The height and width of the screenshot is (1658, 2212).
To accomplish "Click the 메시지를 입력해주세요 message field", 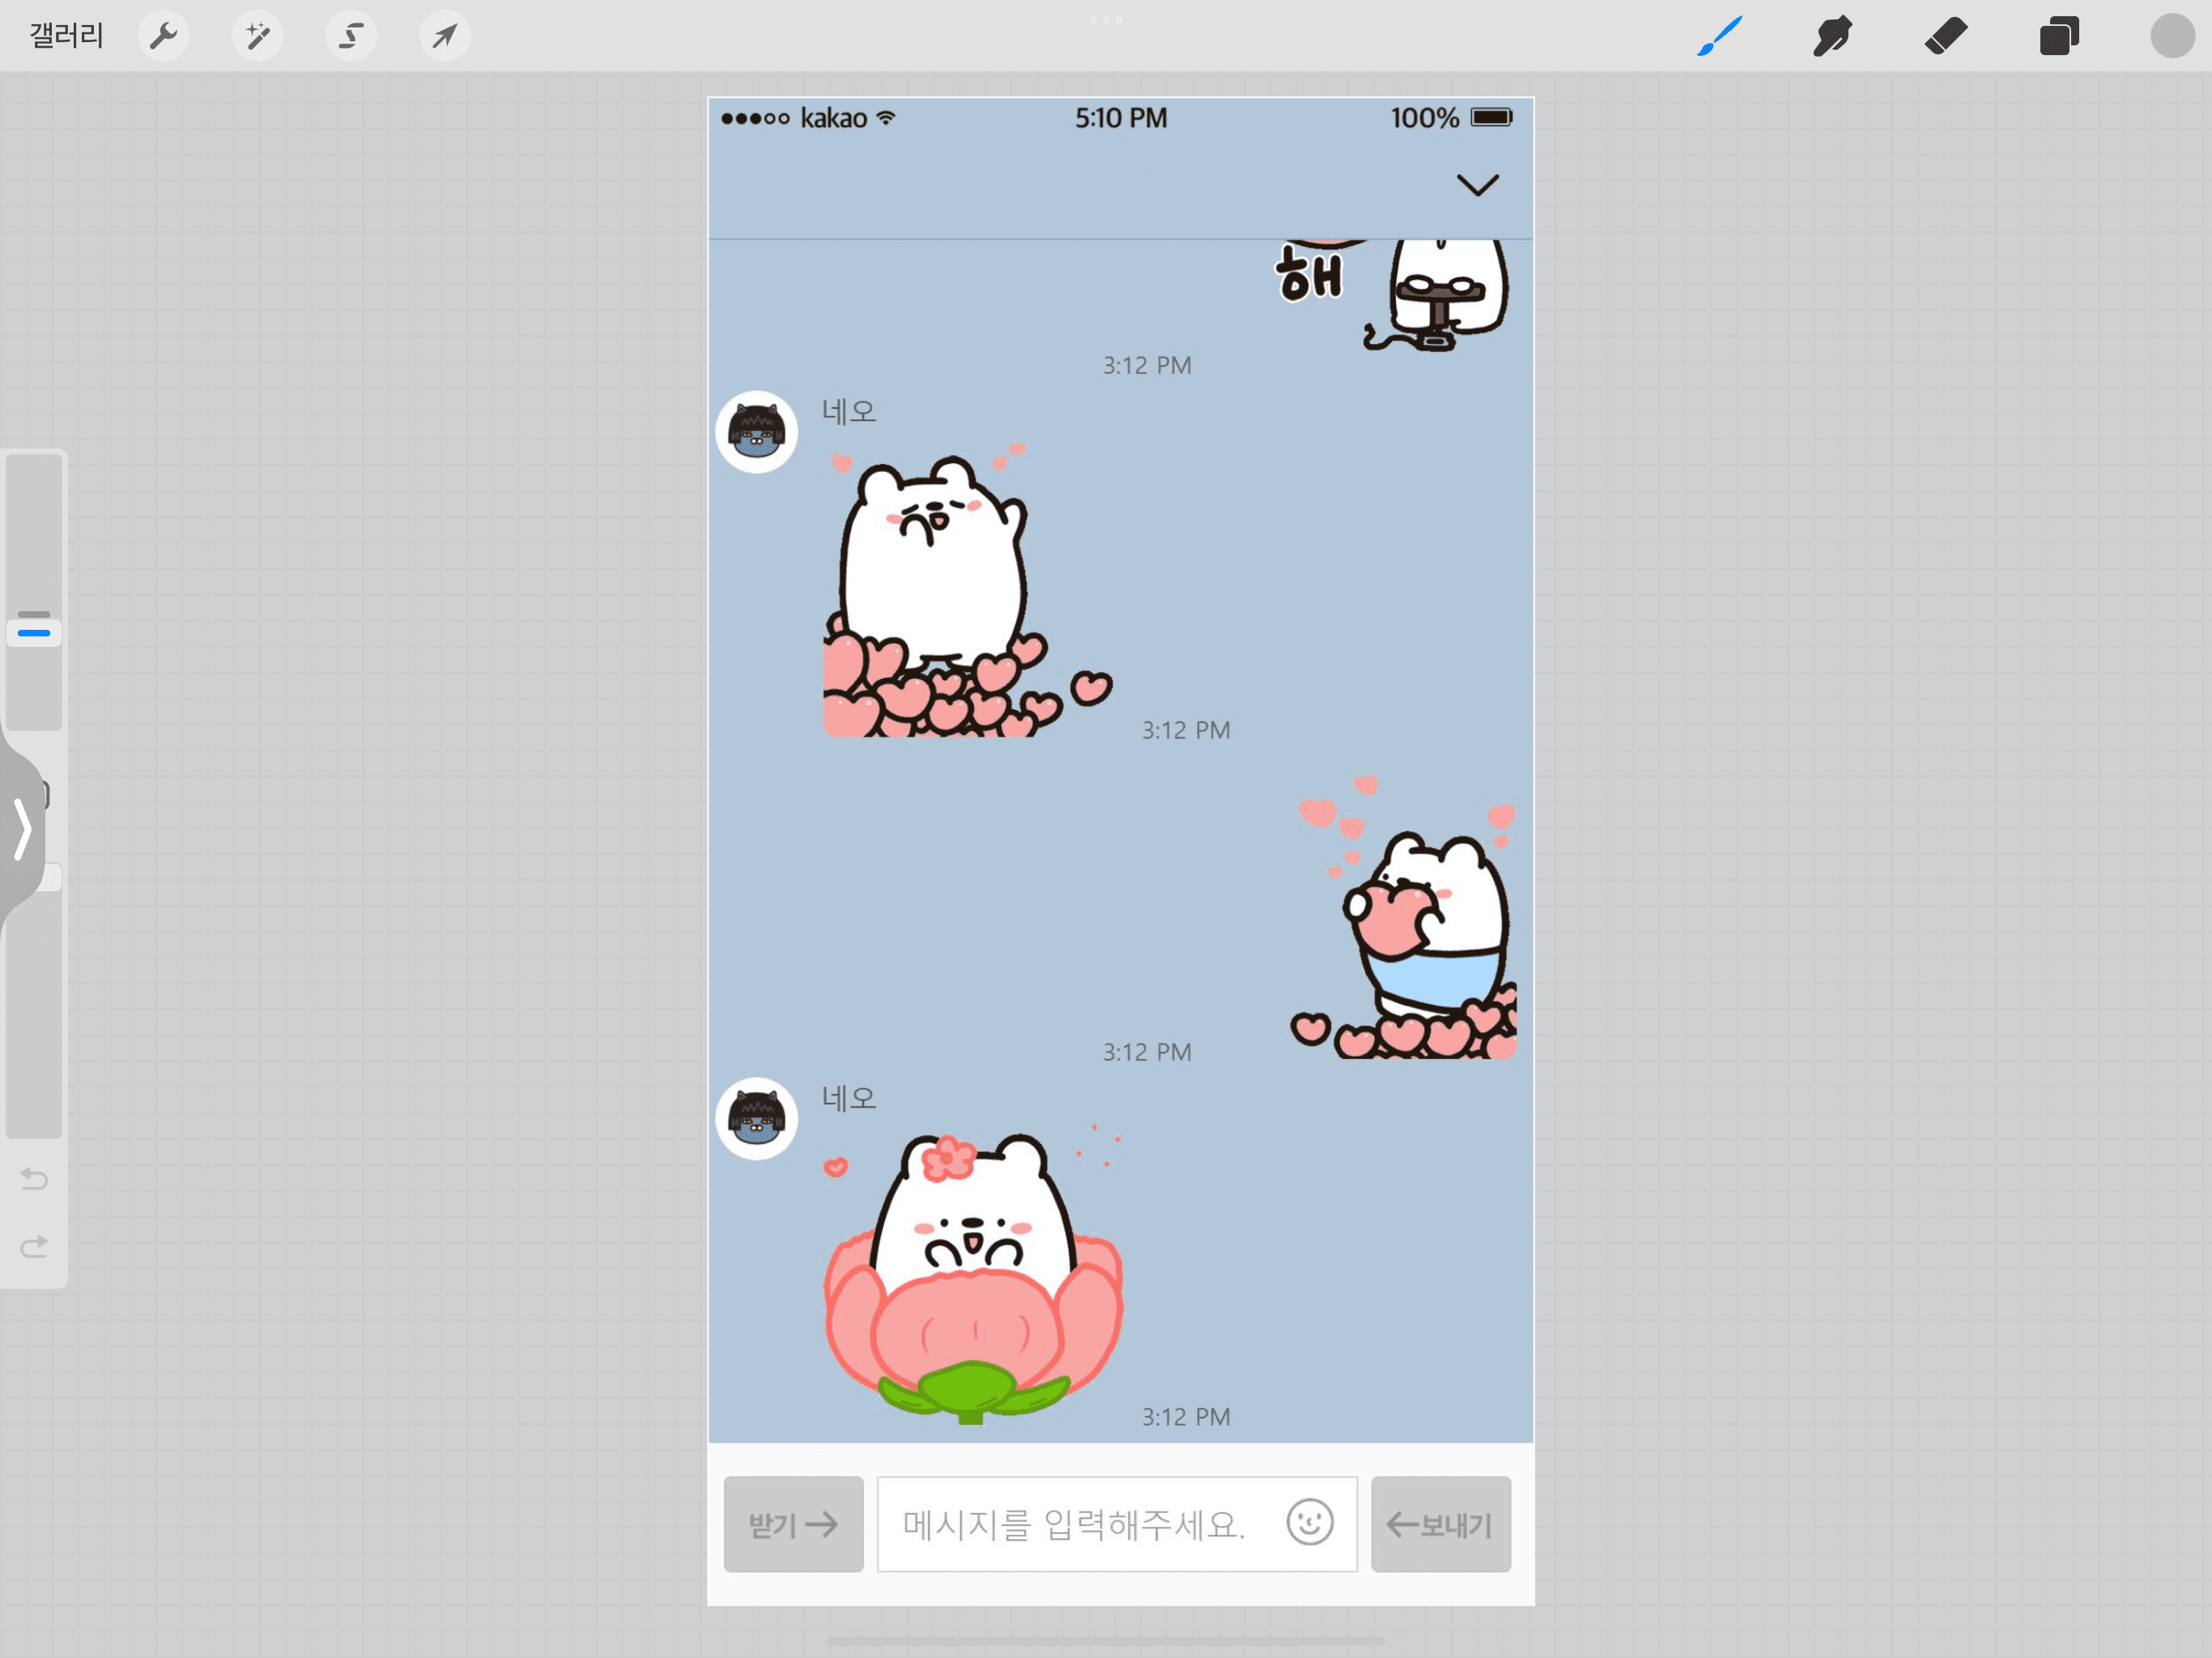I will coord(1074,1524).
